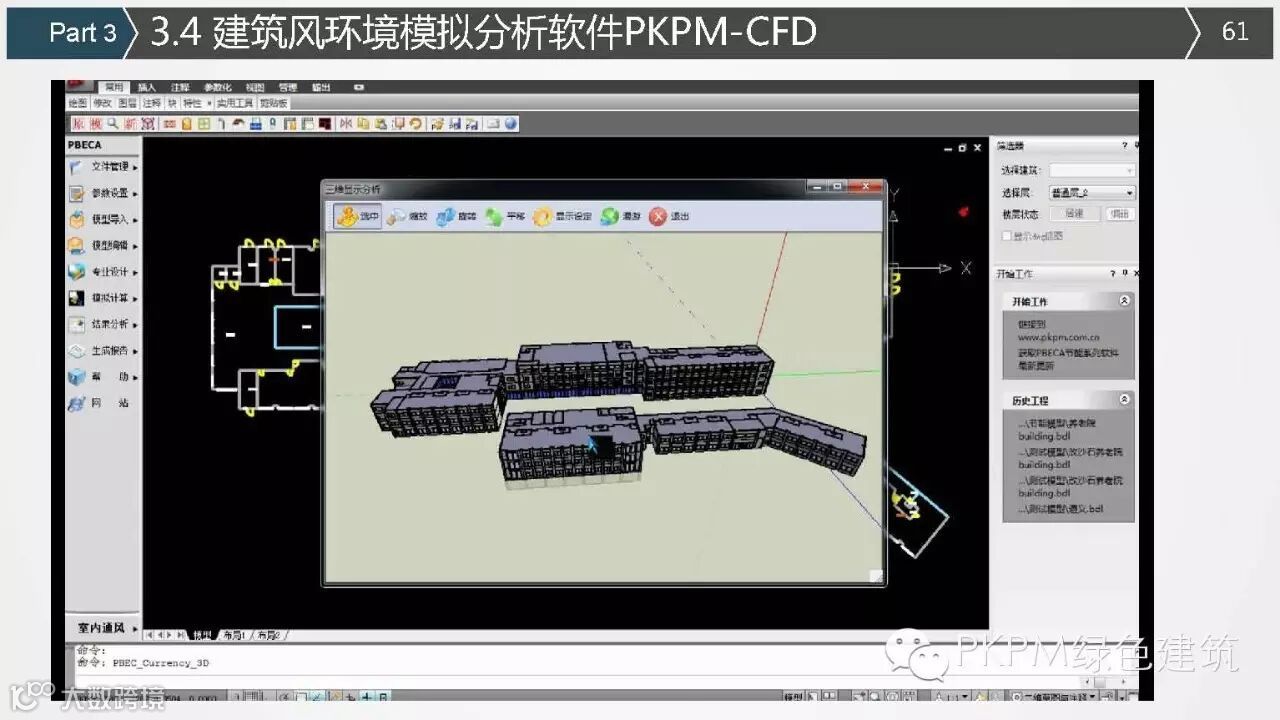Select the 平移 pan tool in 3D viewer
Viewport: 1280px width, 720px height.
(x=505, y=216)
